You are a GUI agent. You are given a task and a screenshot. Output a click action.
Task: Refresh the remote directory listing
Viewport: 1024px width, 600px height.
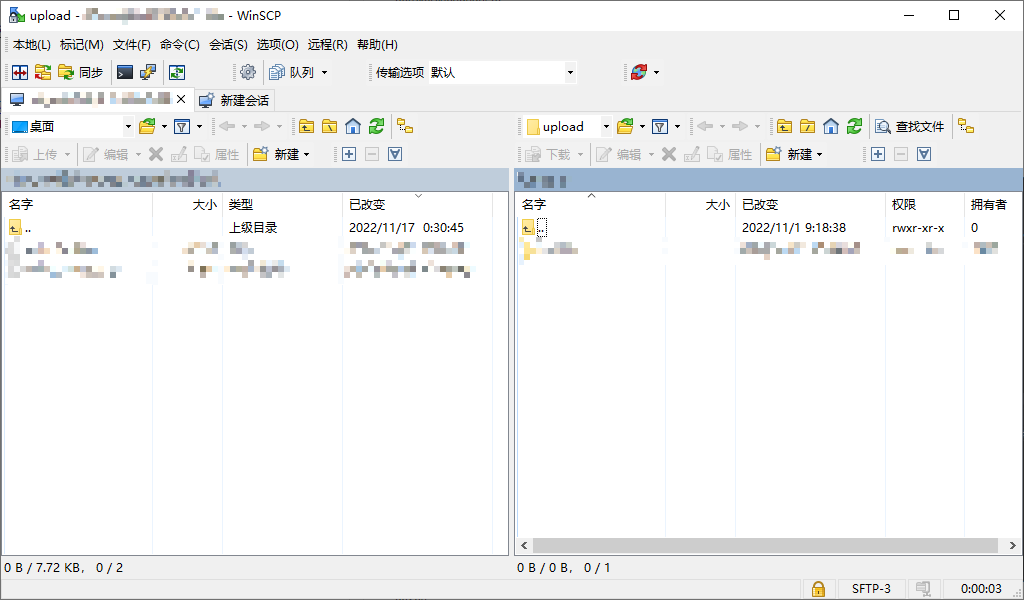(x=854, y=126)
